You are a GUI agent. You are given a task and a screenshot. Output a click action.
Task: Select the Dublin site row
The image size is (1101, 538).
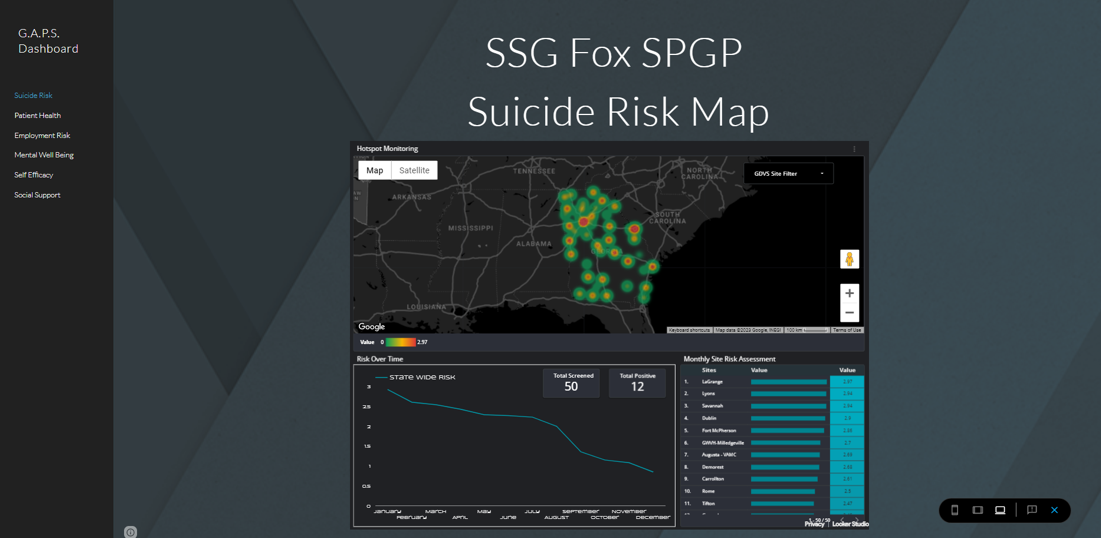[772, 419]
